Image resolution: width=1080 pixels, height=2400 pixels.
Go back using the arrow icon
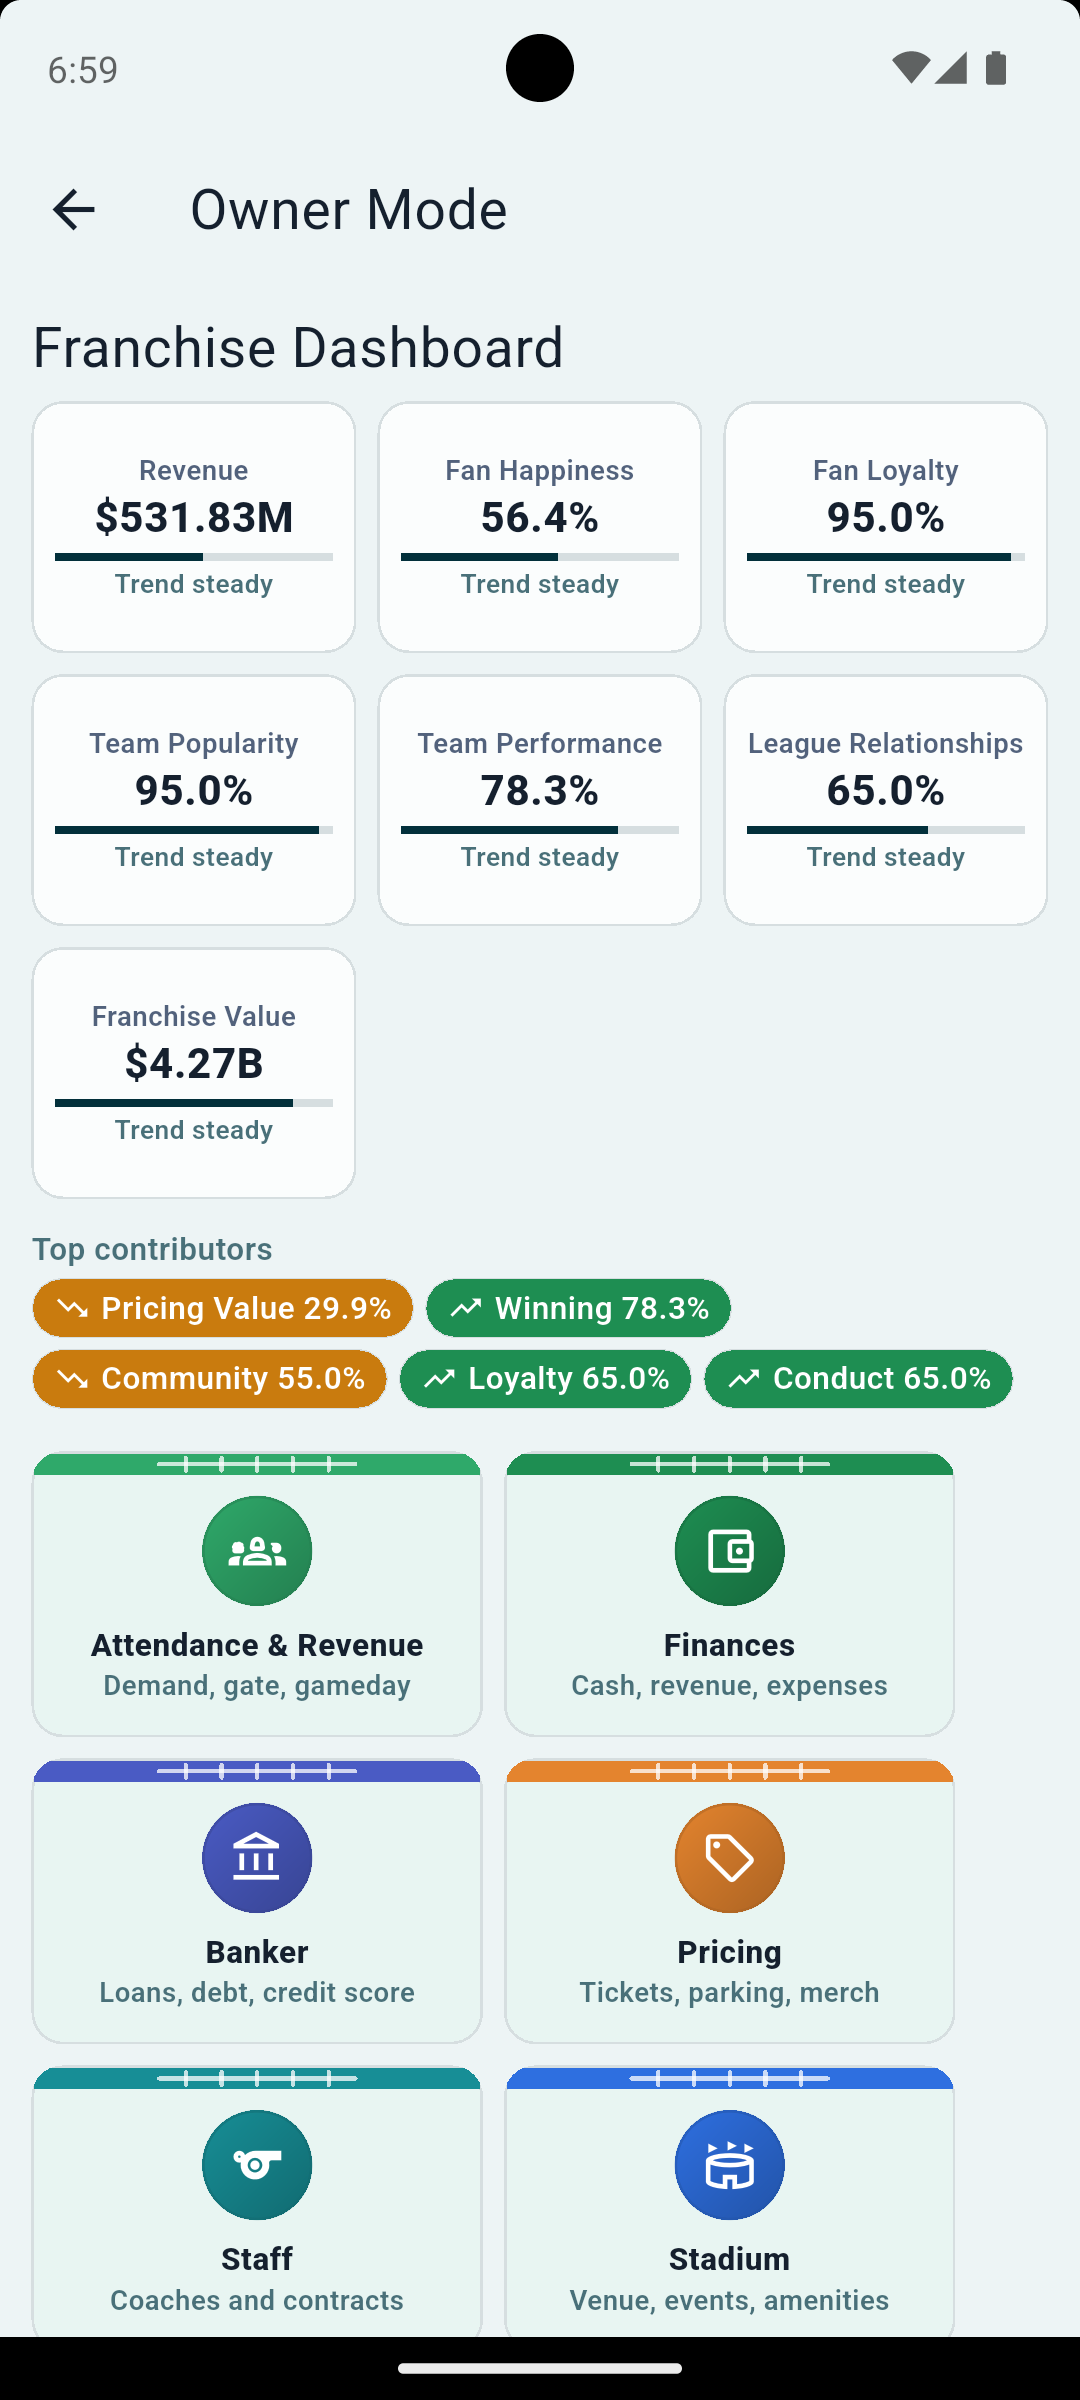(x=73, y=210)
